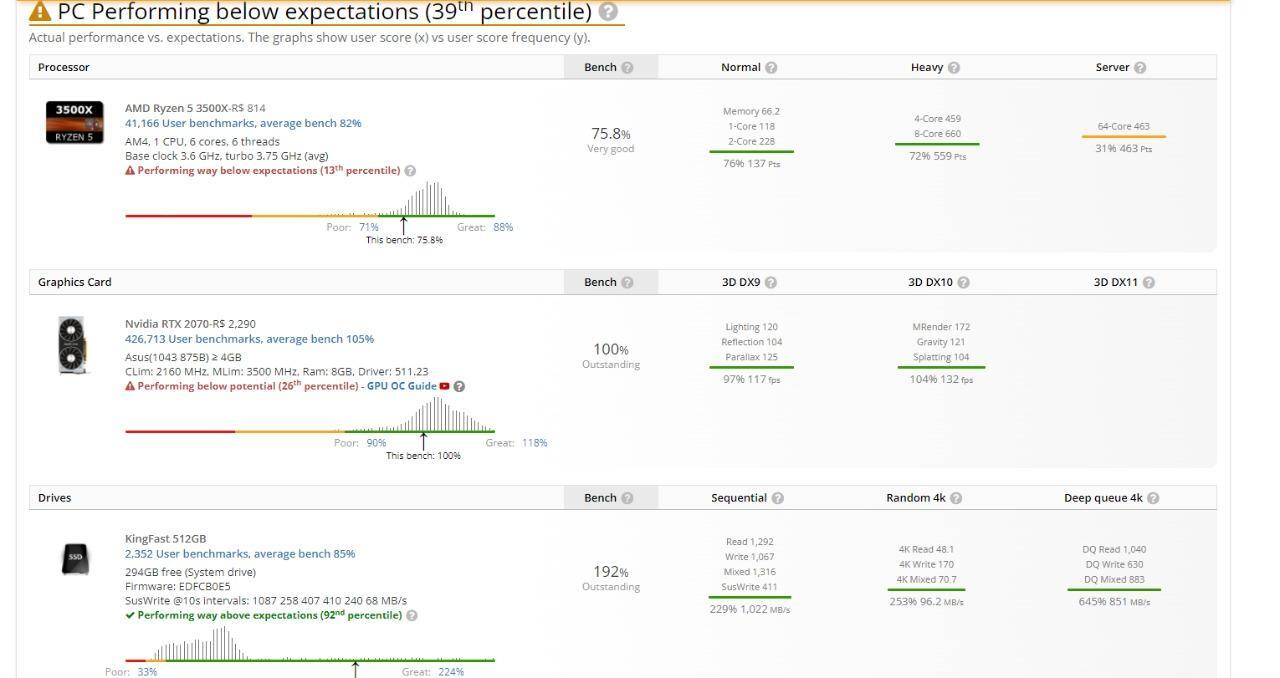
Task: Click the Splatting 104 value
Action: pos(941,358)
